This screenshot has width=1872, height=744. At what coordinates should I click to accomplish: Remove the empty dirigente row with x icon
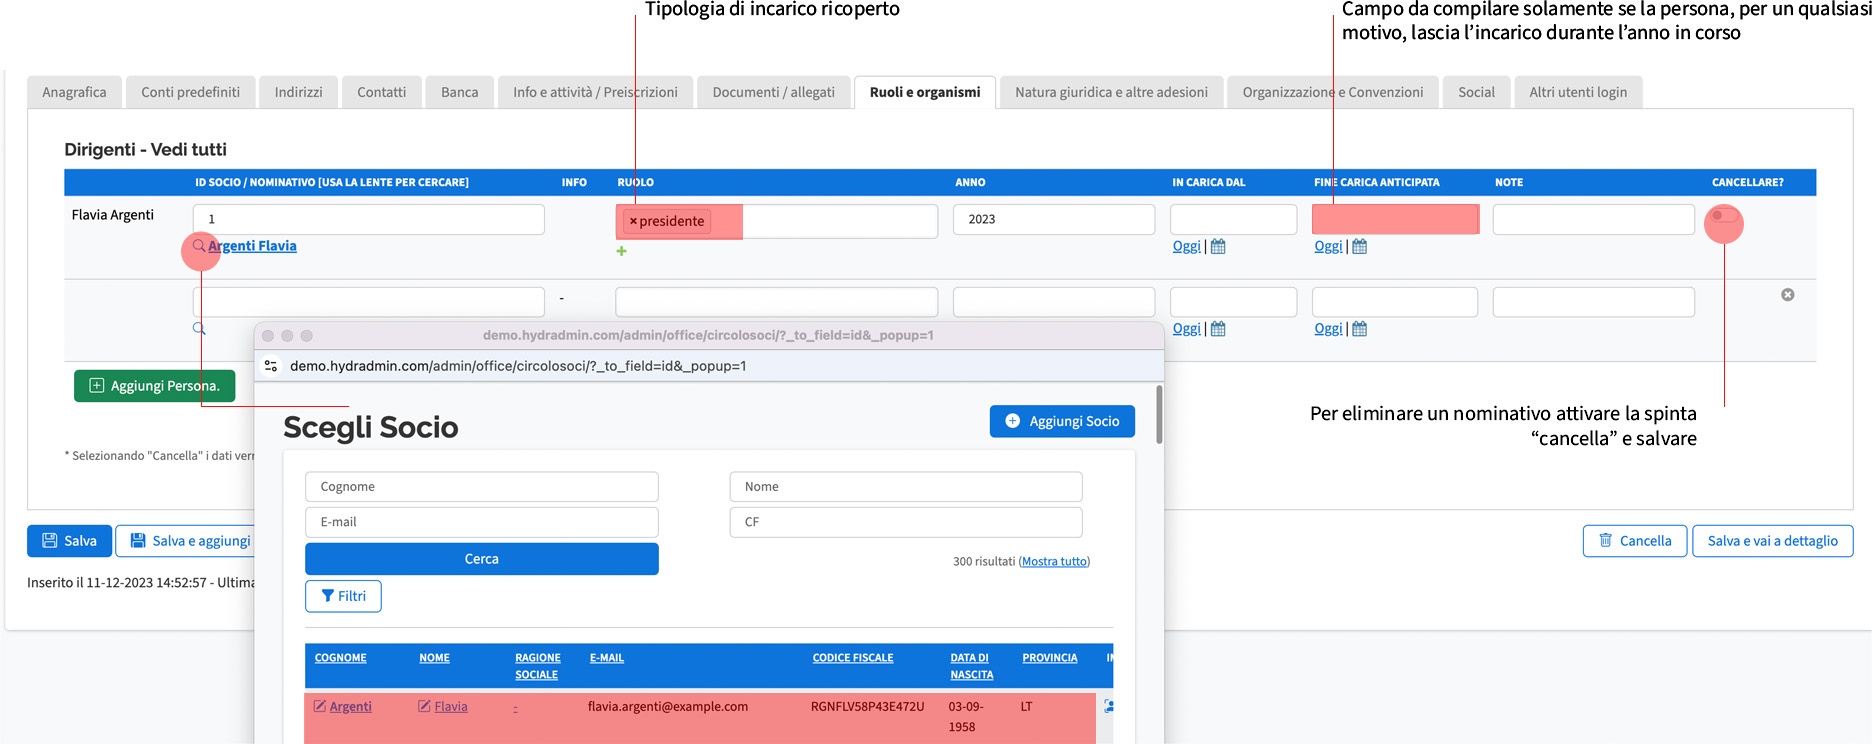click(x=1788, y=295)
